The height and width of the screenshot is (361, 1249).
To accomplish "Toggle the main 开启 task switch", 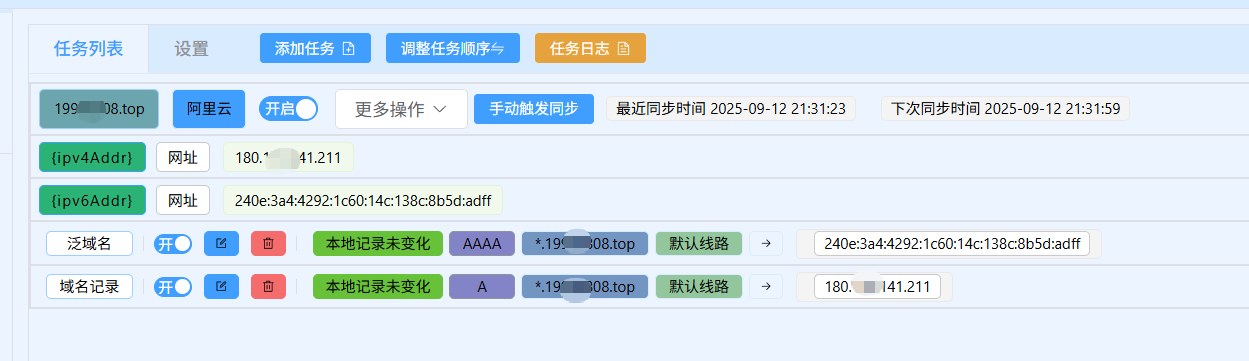I will pos(289,108).
